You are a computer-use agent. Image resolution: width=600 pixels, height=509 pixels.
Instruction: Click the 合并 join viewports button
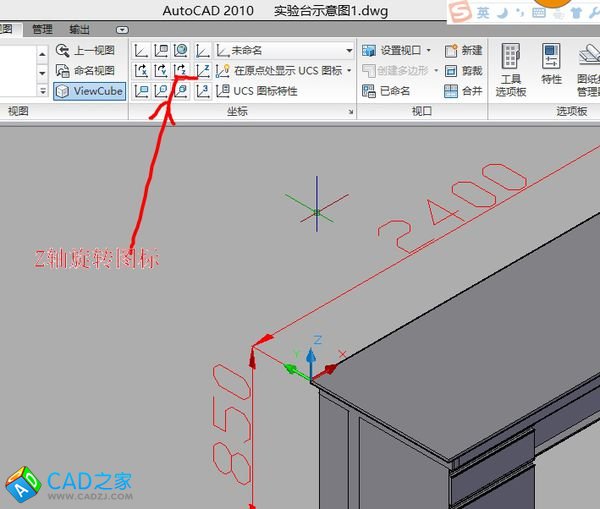point(463,91)
